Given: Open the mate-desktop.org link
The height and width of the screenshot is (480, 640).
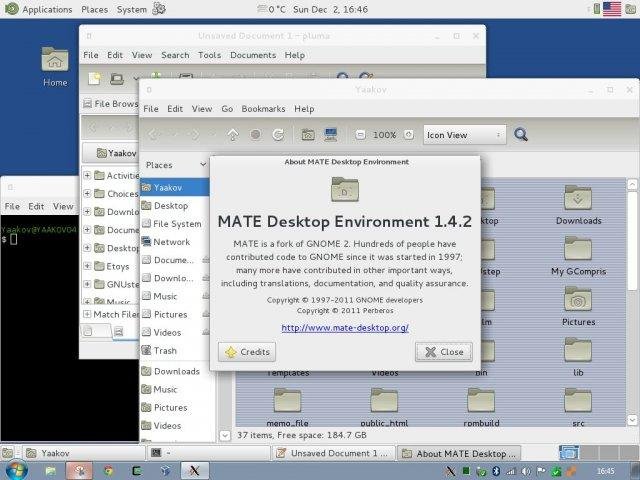Looking at the screenshot, I should [345, 328].
